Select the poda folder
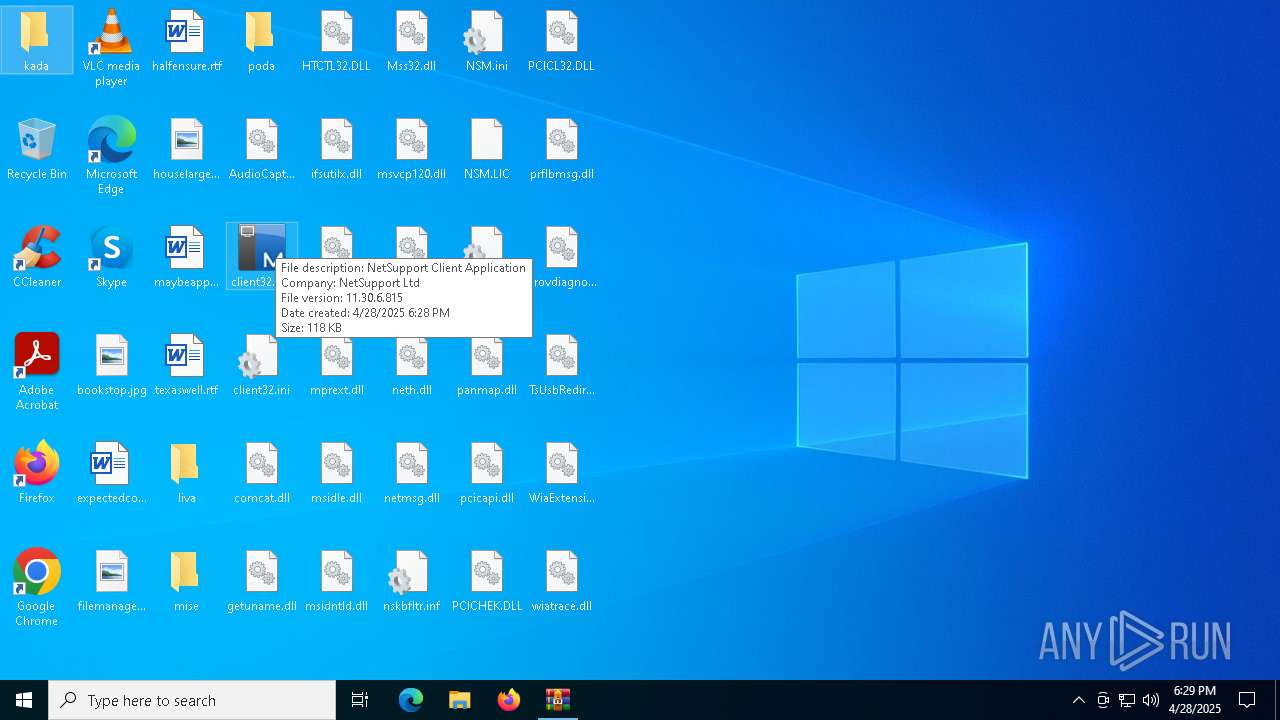The image size is (1280, 720). coord(261,40)
